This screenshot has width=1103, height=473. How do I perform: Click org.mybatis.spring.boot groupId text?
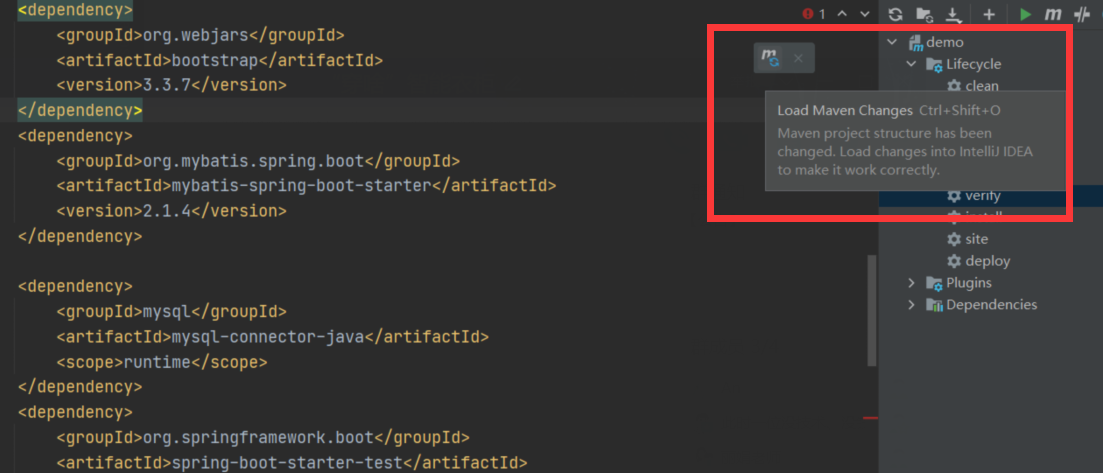point(254,161)
